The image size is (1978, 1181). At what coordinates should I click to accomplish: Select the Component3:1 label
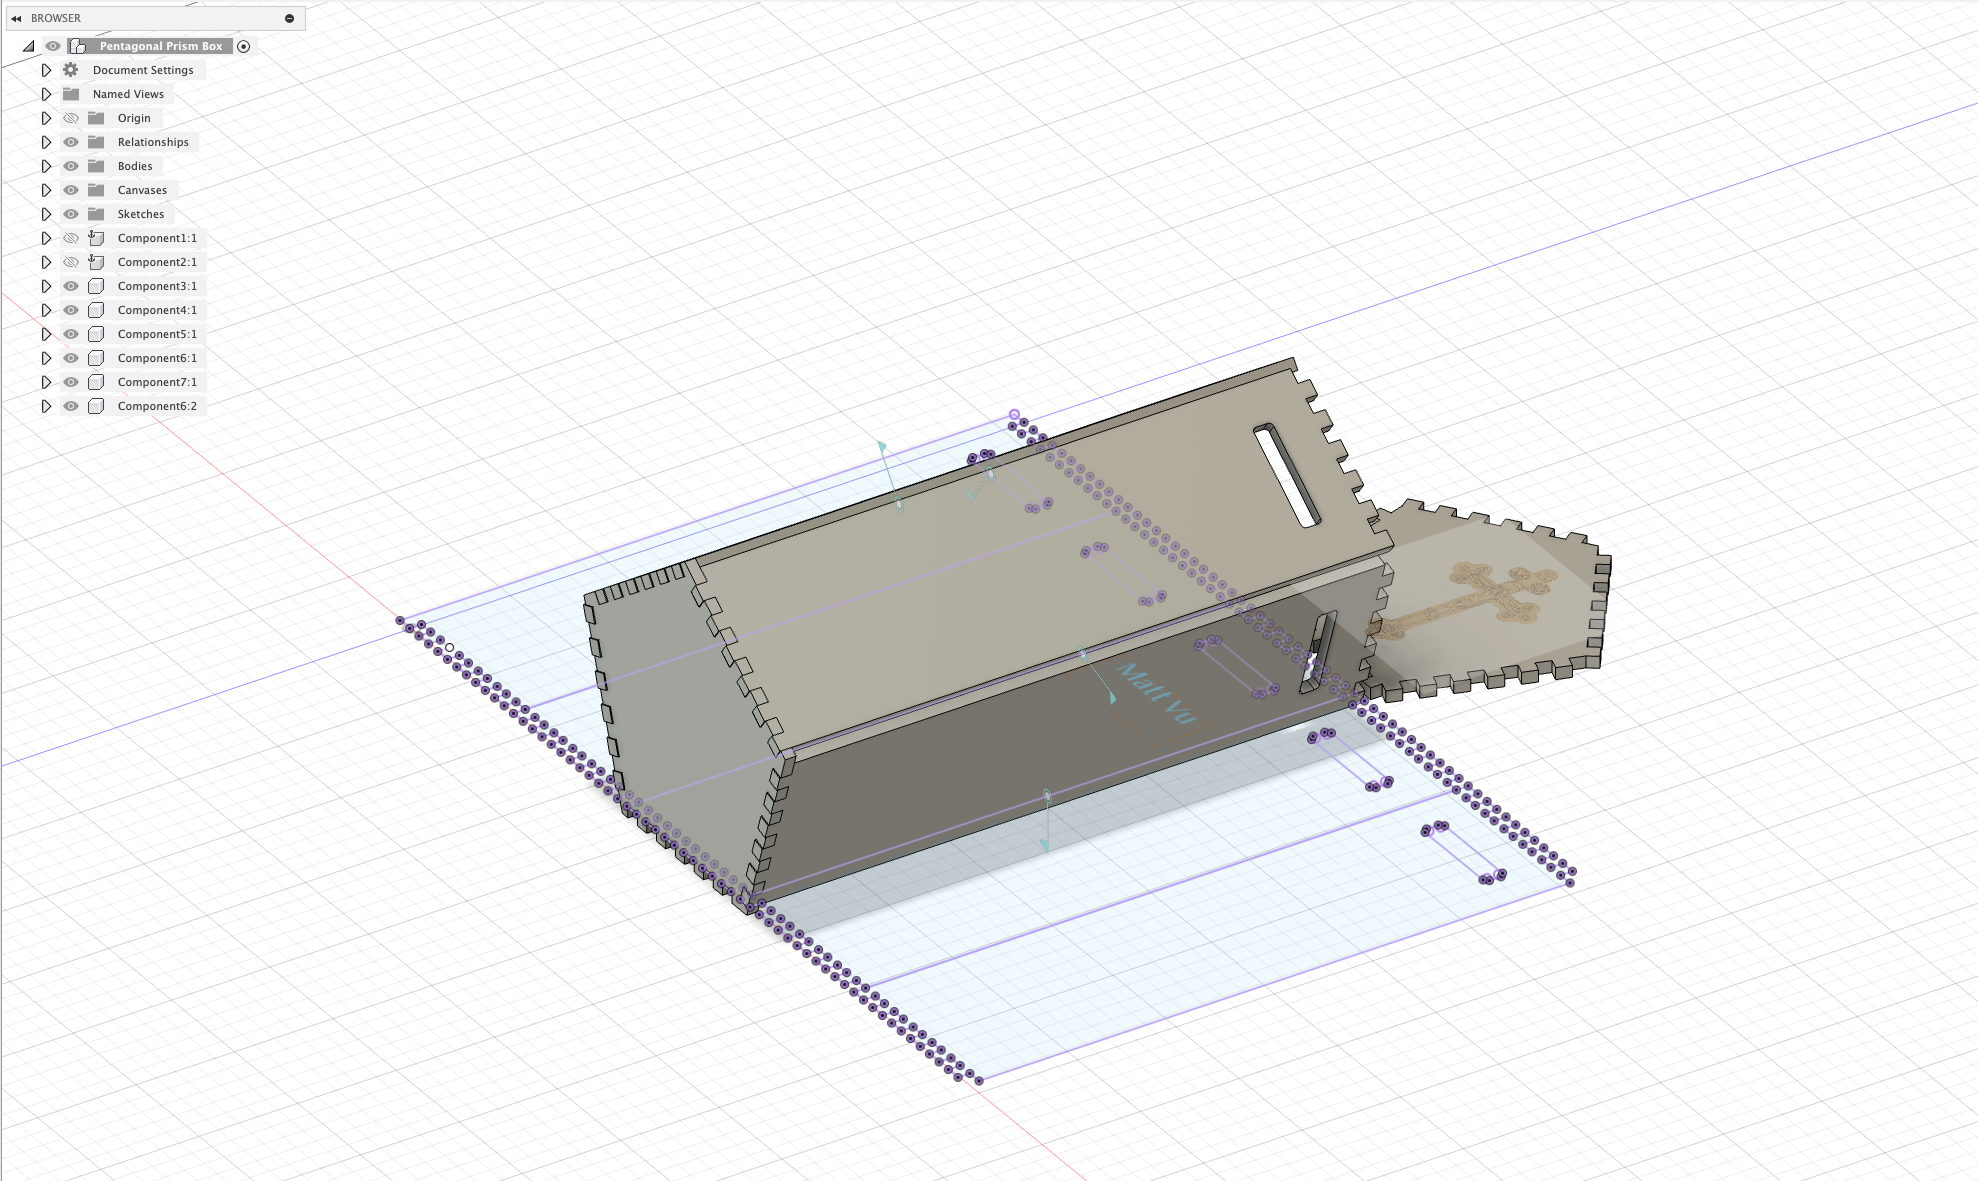(x=157, y=286)
